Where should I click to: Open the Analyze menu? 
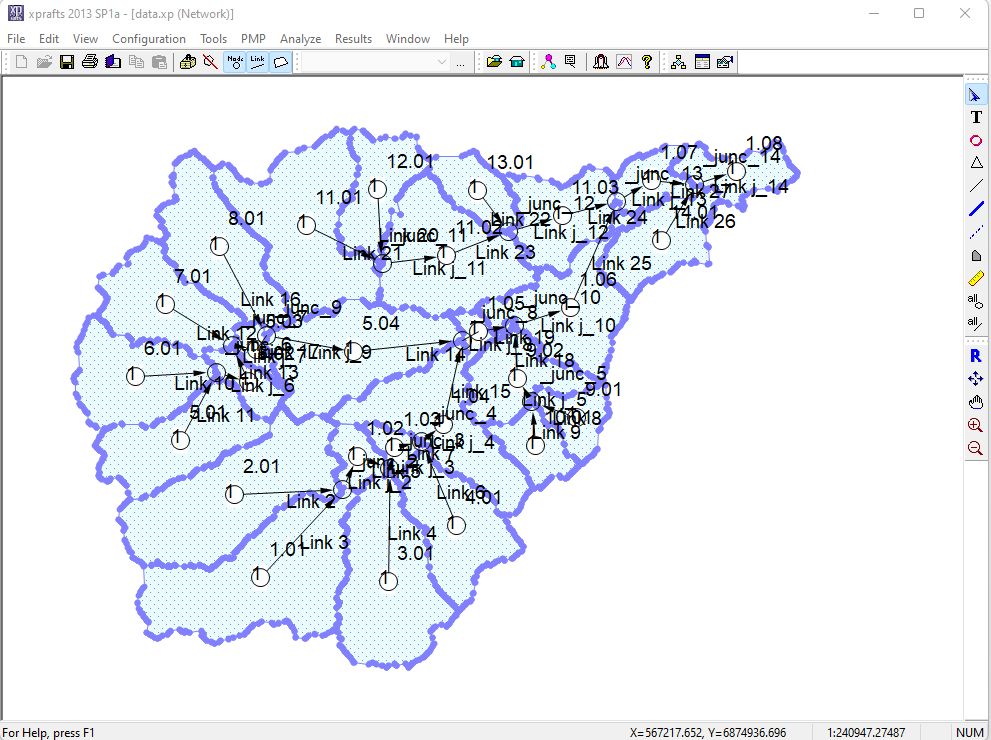point(300,39)
